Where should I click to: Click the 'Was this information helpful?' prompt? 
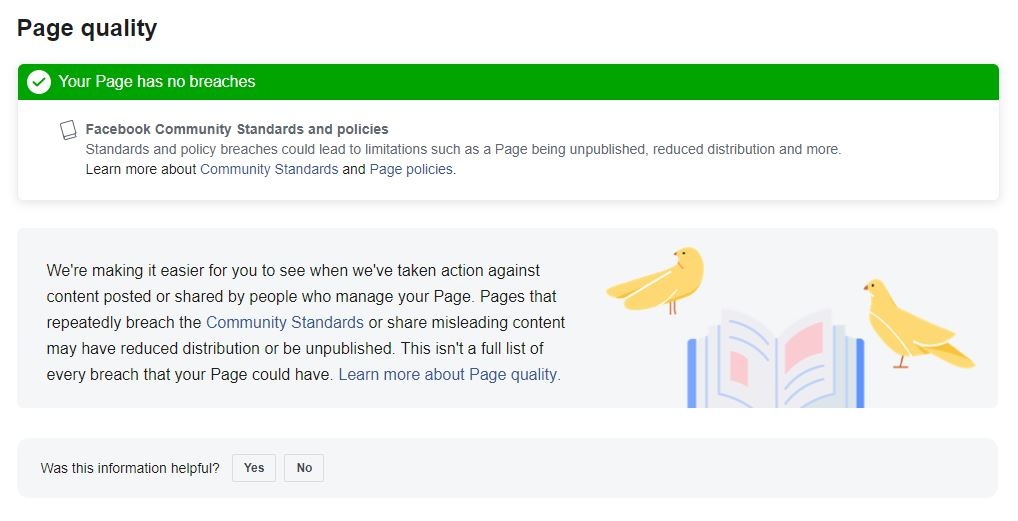[x=130, y=468]
